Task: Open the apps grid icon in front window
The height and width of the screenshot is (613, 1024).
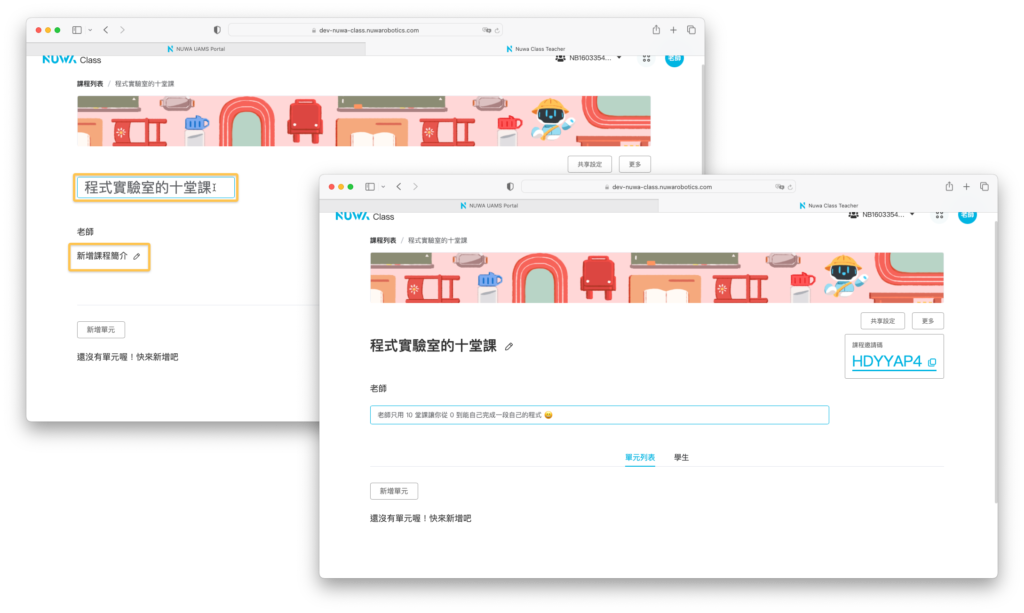Action: [x=939, y=215]
